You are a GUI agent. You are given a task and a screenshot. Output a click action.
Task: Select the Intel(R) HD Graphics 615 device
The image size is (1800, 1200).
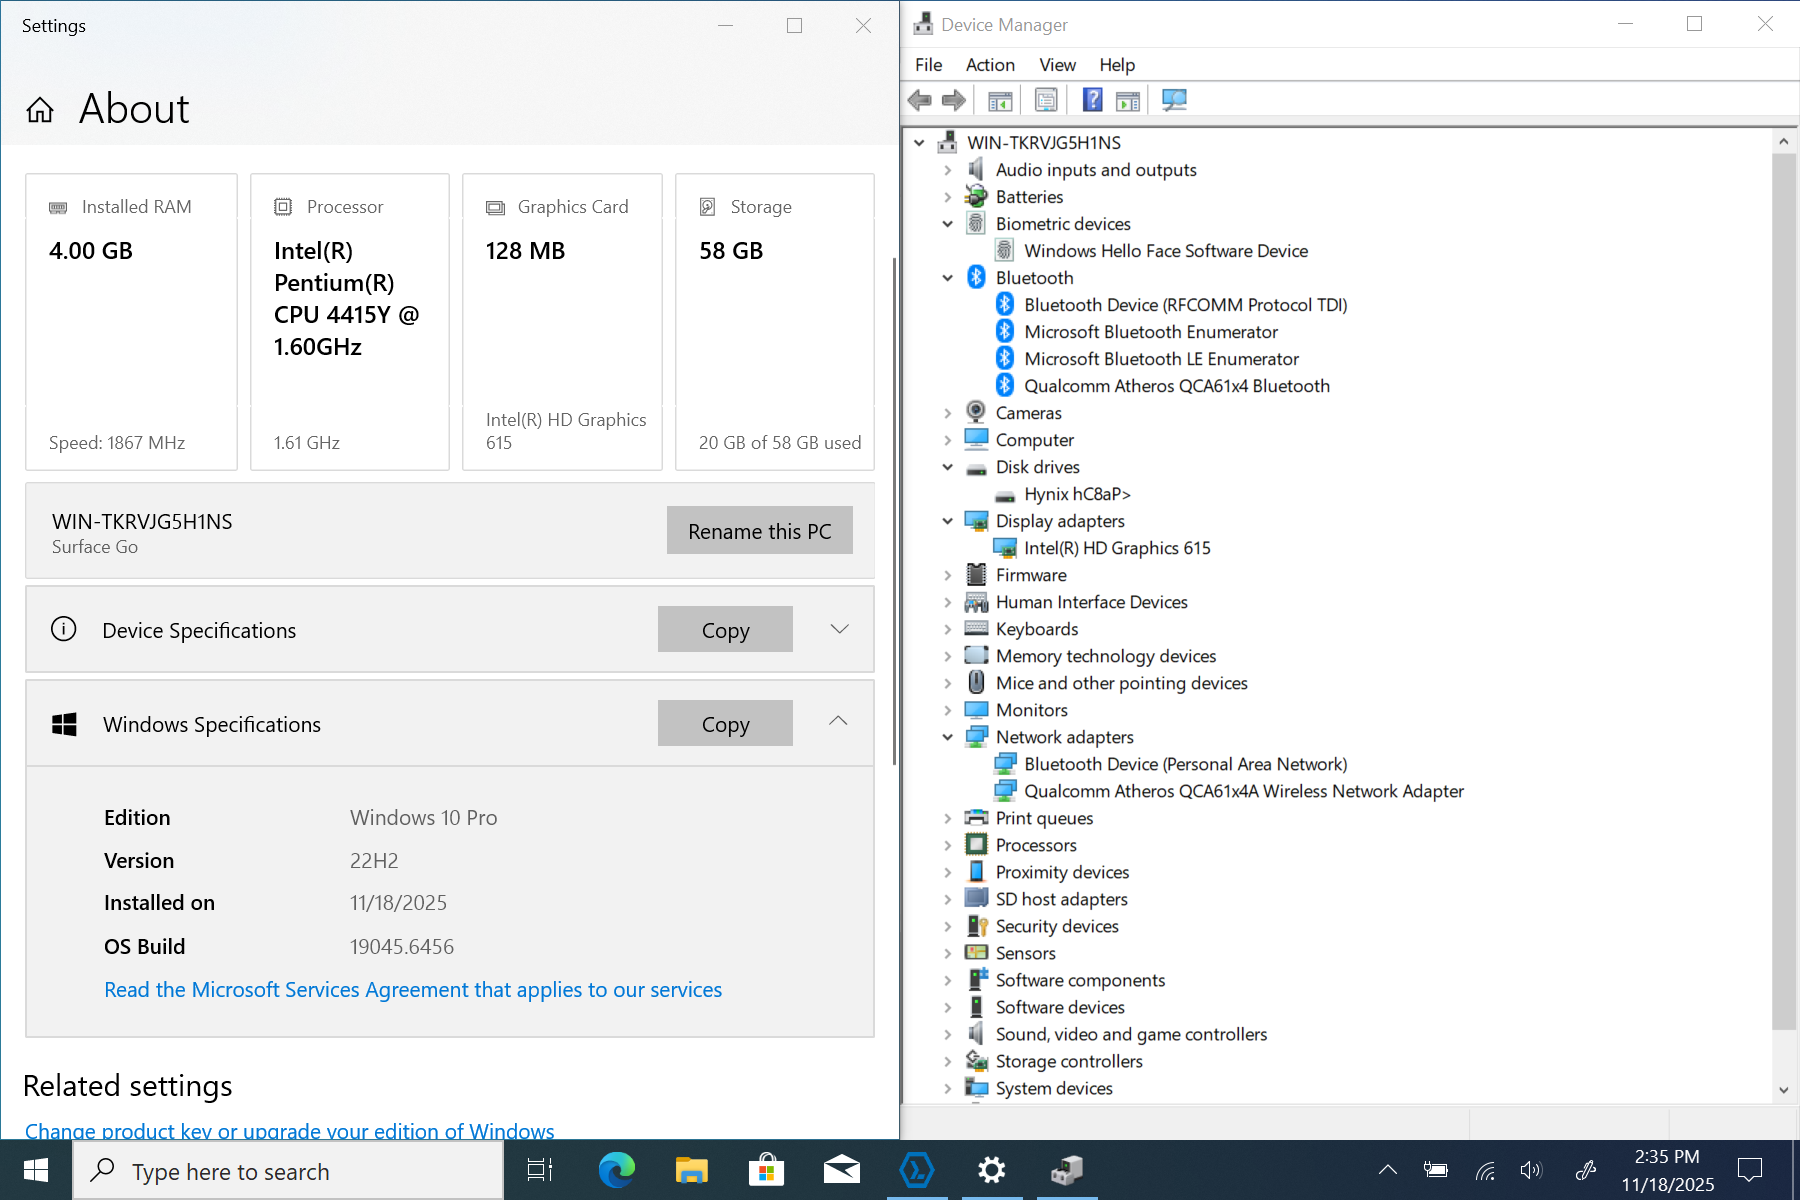(1116, 548)
